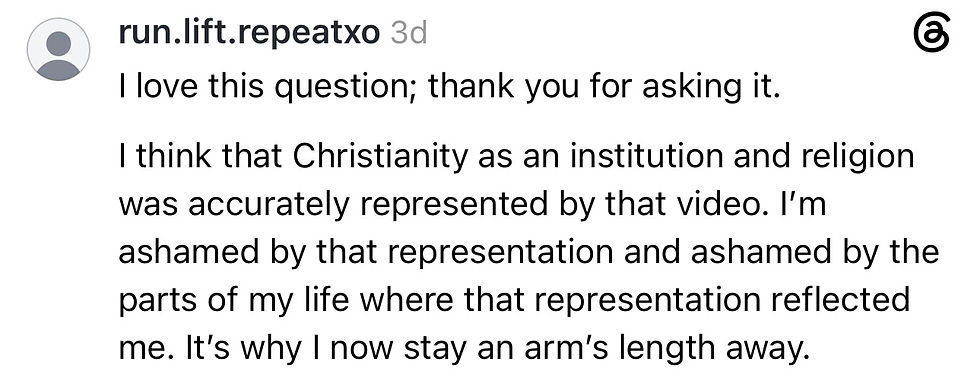This screenshot has height=384, width=980.
Task: Open the run.lift.repeatxo username profile link
Action: coord(249,34)
